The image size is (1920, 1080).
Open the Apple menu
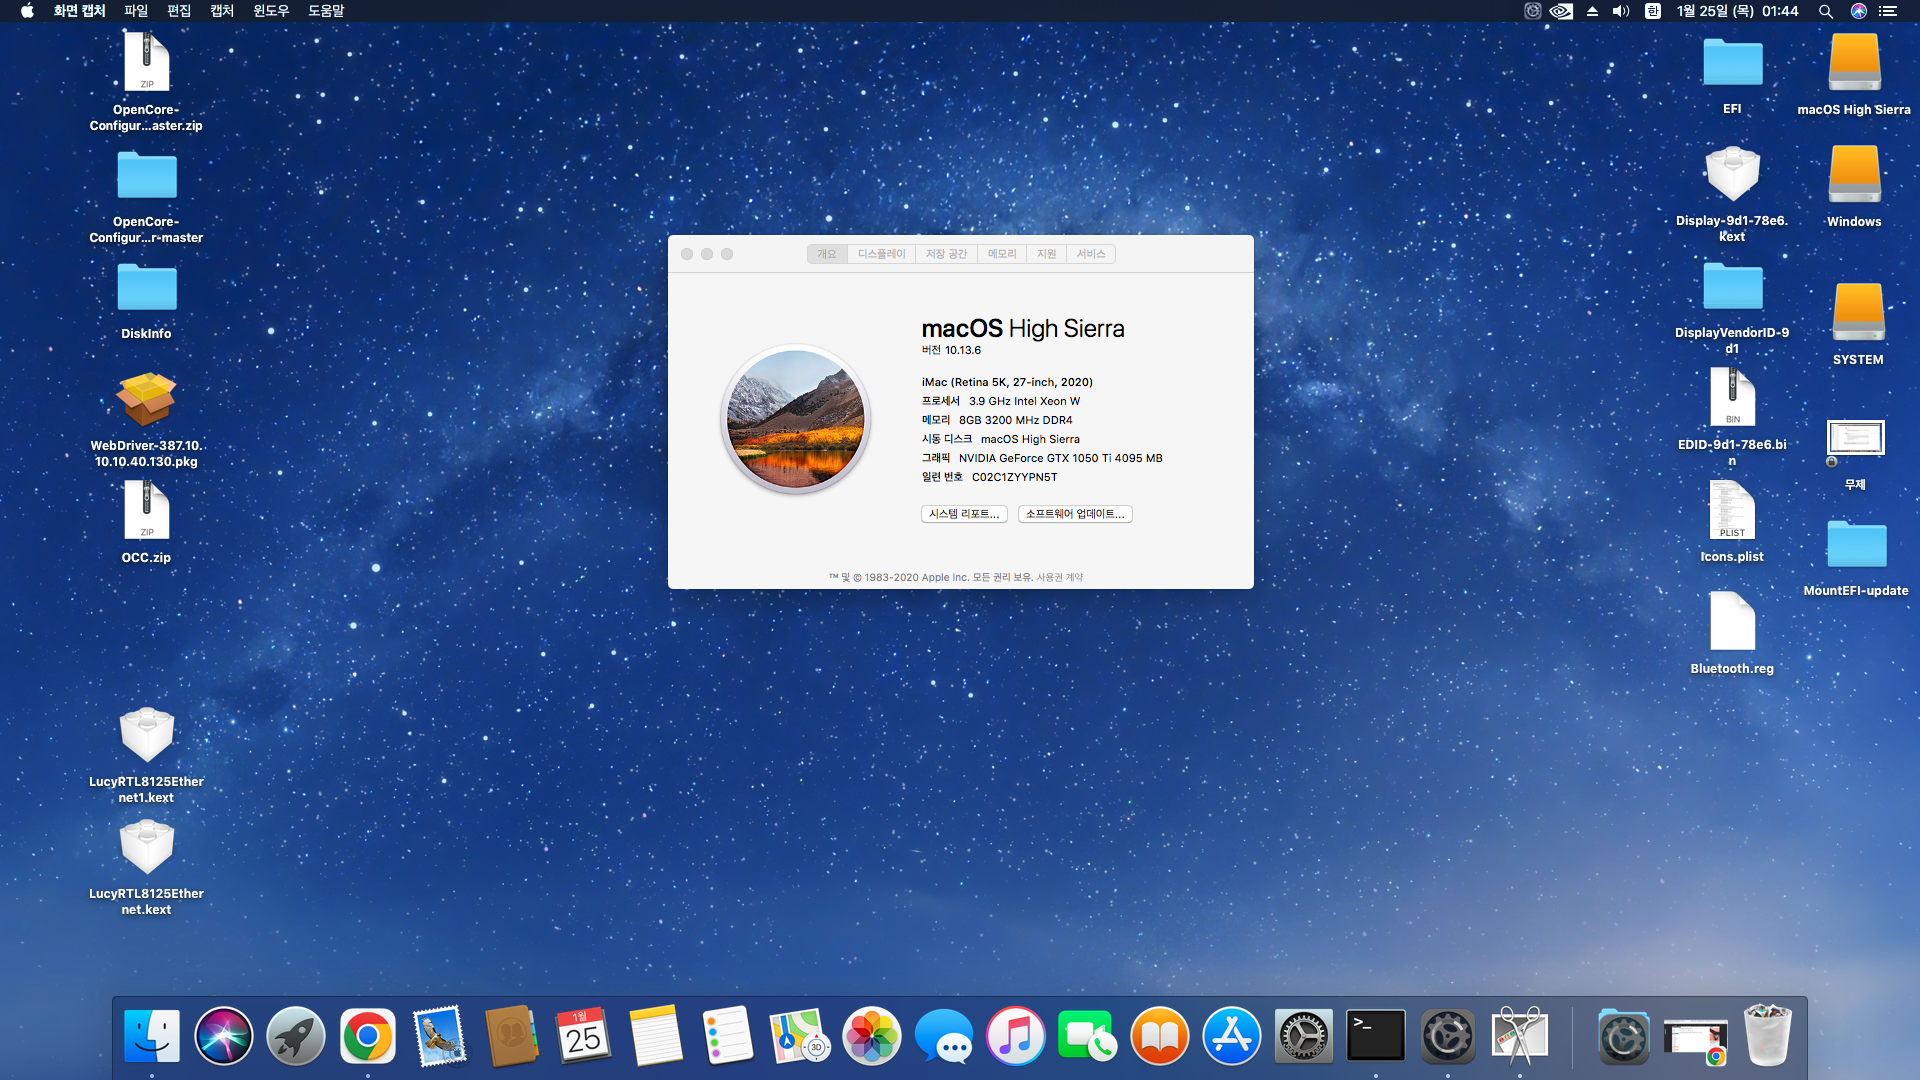pos(27,11)
